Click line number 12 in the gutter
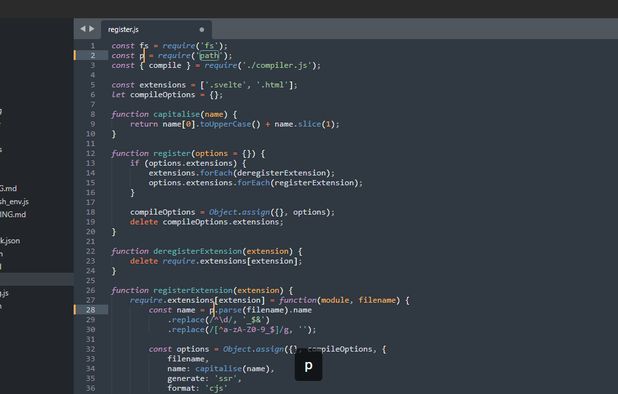Image resolution: width=618 pixels, height=394 pixels. [x=91, y=153]
